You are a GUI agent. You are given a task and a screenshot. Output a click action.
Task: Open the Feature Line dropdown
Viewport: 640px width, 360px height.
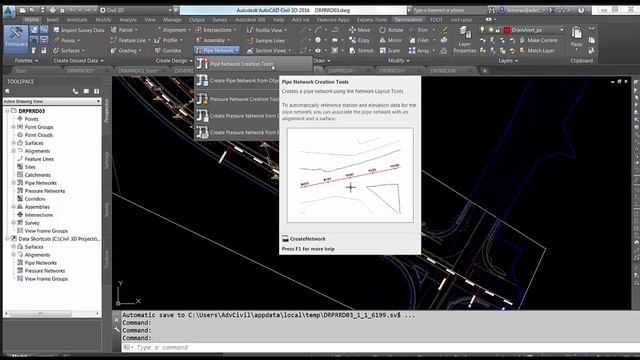pyautogui.click(x=131, y=40)
